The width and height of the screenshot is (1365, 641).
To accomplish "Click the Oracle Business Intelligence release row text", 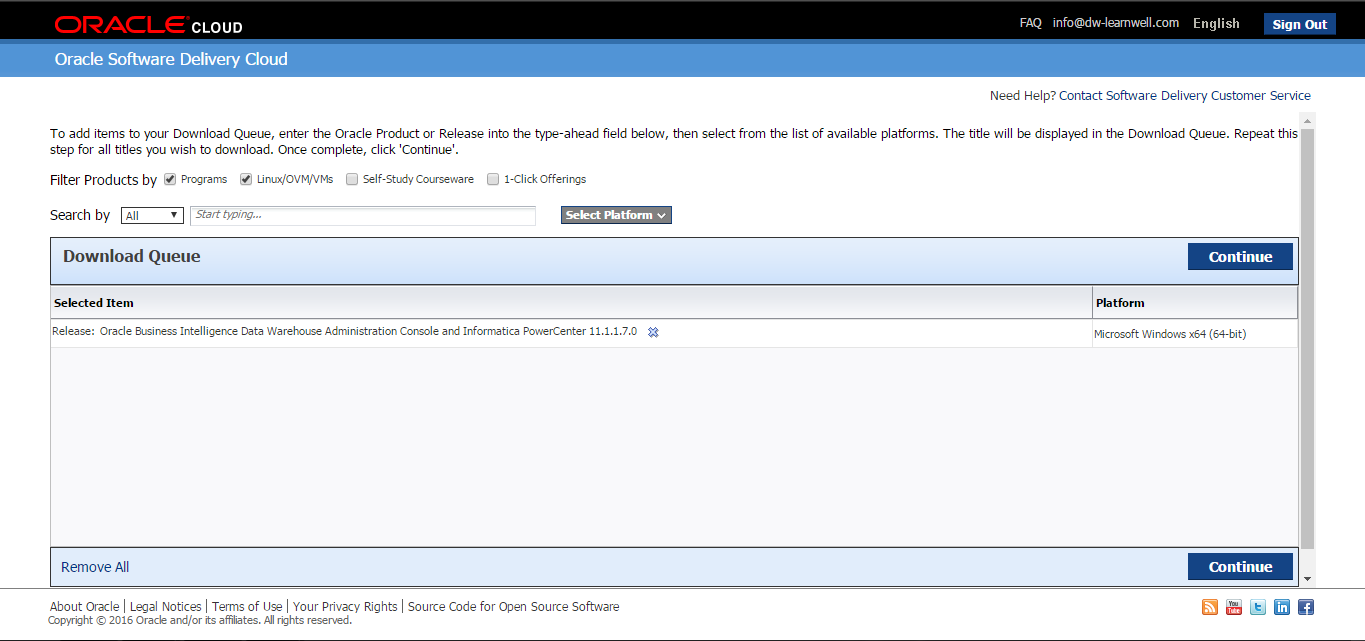I will click(344, 331).
